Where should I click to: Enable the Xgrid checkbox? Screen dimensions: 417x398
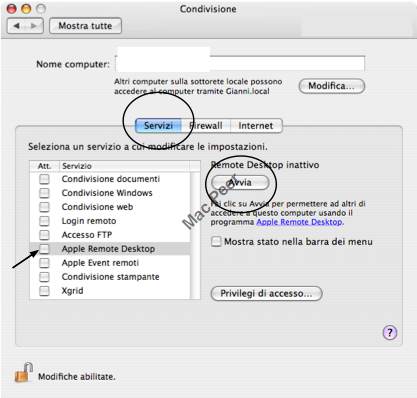pos(44,291)
